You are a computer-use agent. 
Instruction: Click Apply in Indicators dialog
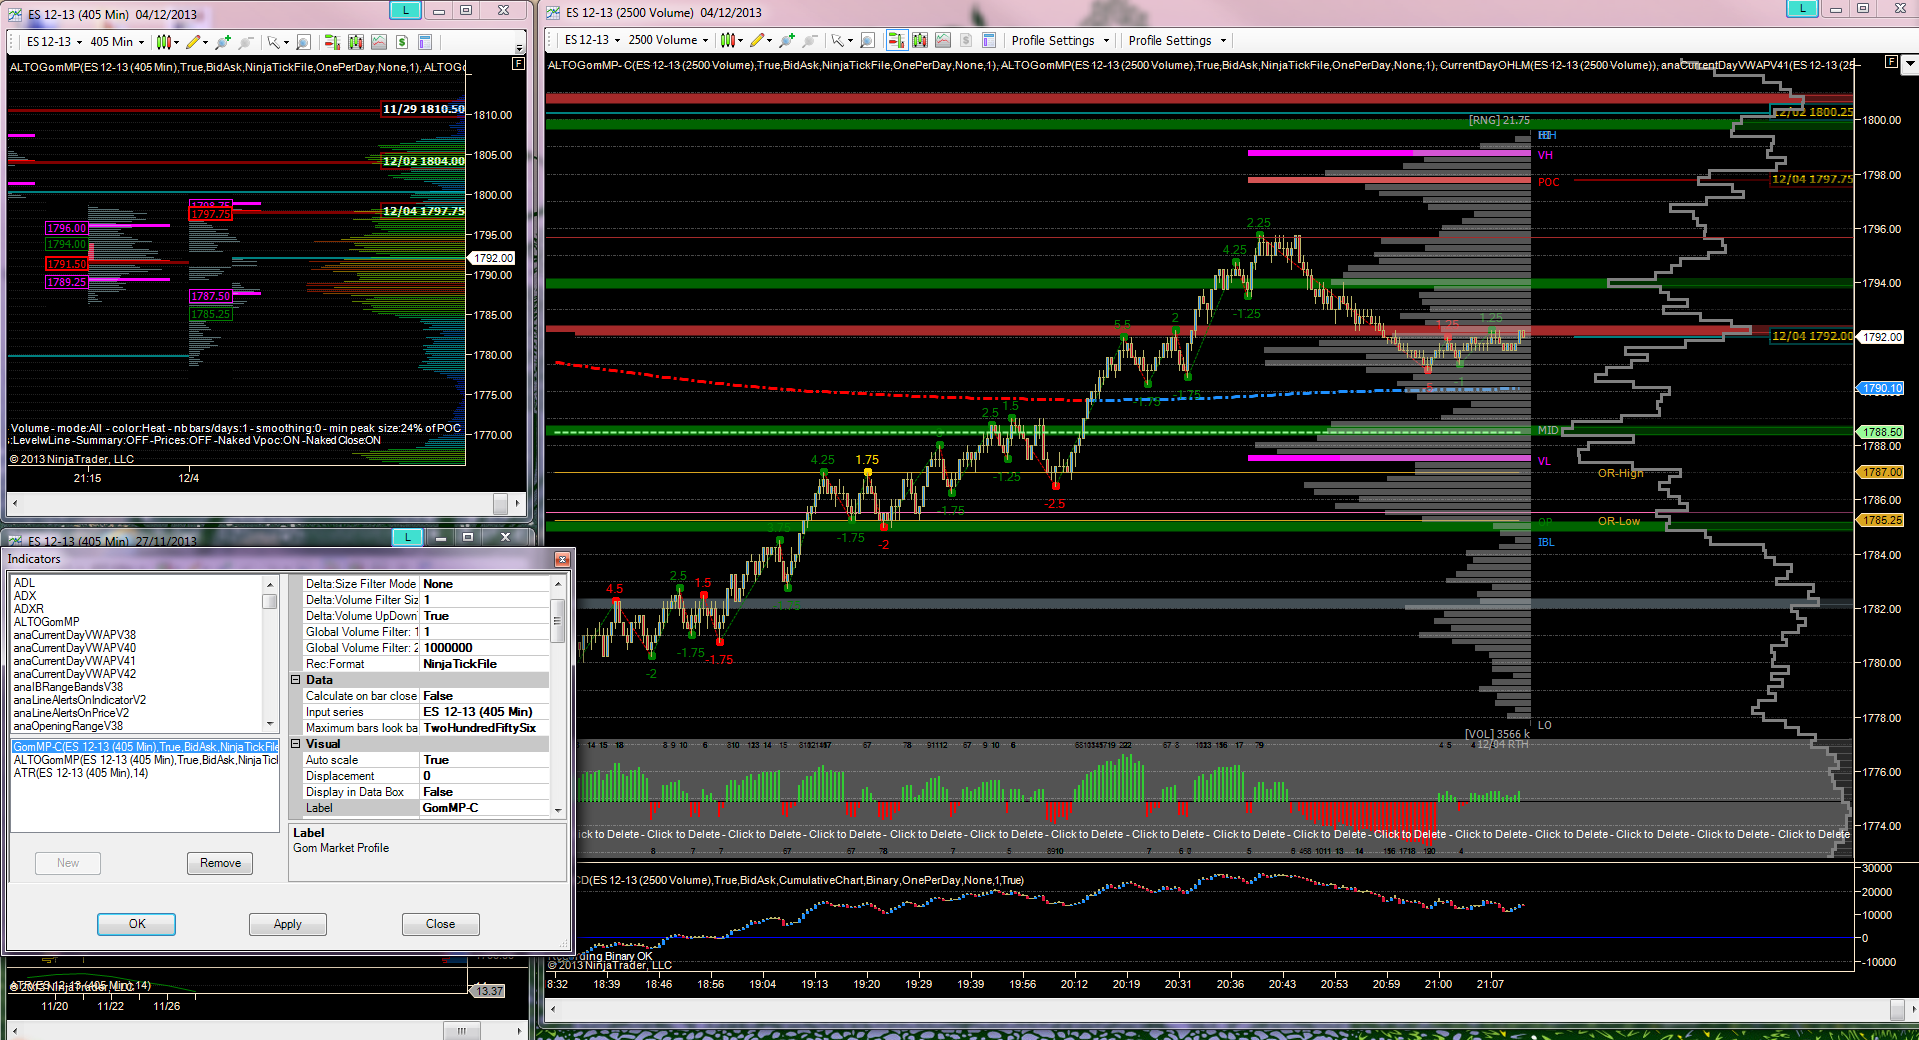click(x=288, y=924)
